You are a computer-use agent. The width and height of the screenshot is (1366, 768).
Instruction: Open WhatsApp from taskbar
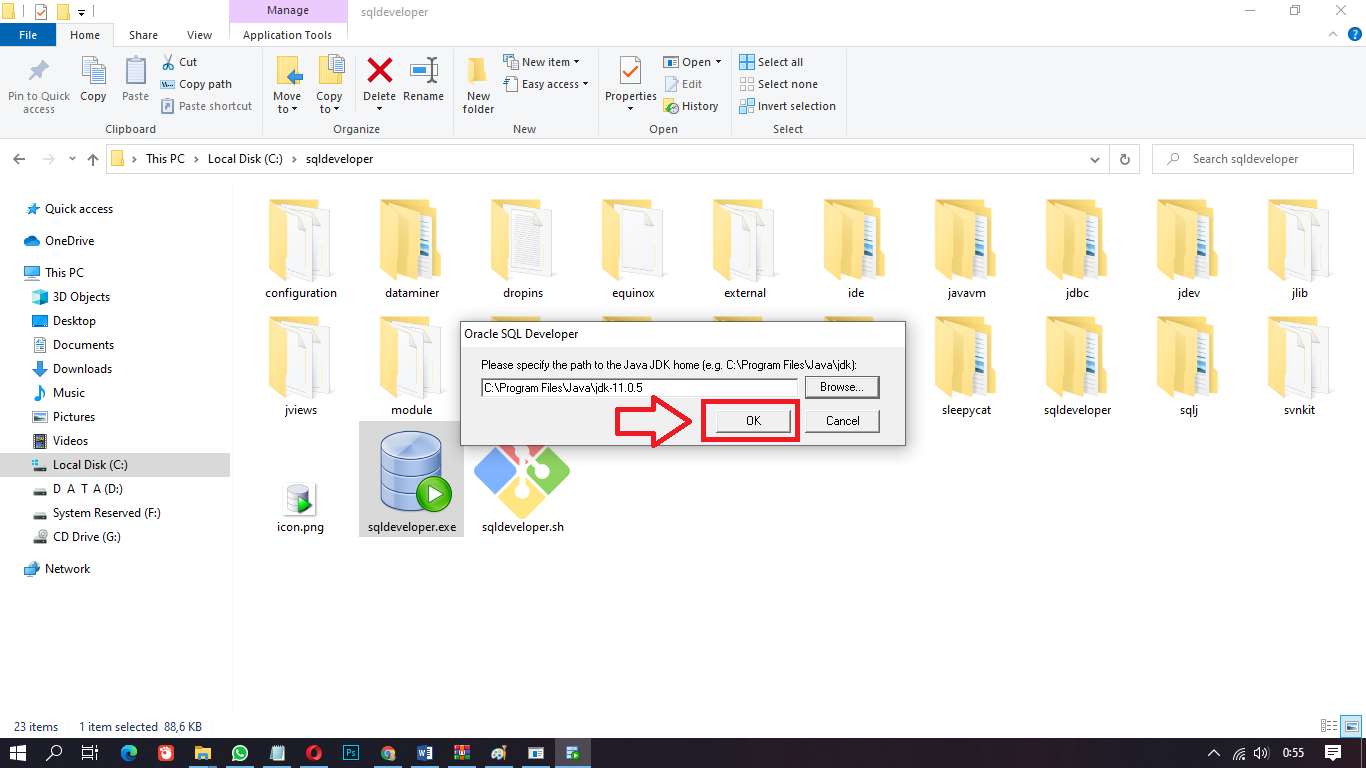pyautogui.click(x=240, y=753)
